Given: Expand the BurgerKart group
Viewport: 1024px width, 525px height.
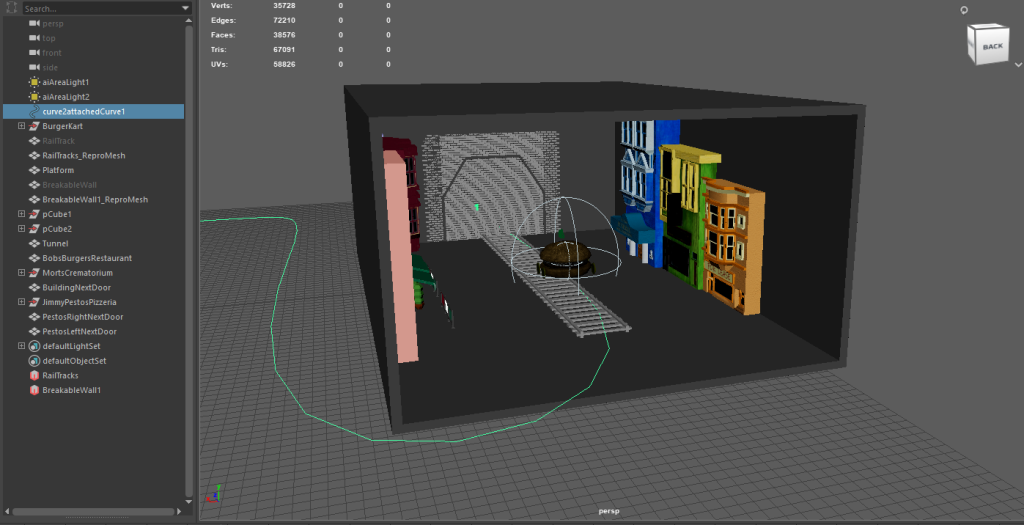Looking at the screenshot, I should pos(21,127).
